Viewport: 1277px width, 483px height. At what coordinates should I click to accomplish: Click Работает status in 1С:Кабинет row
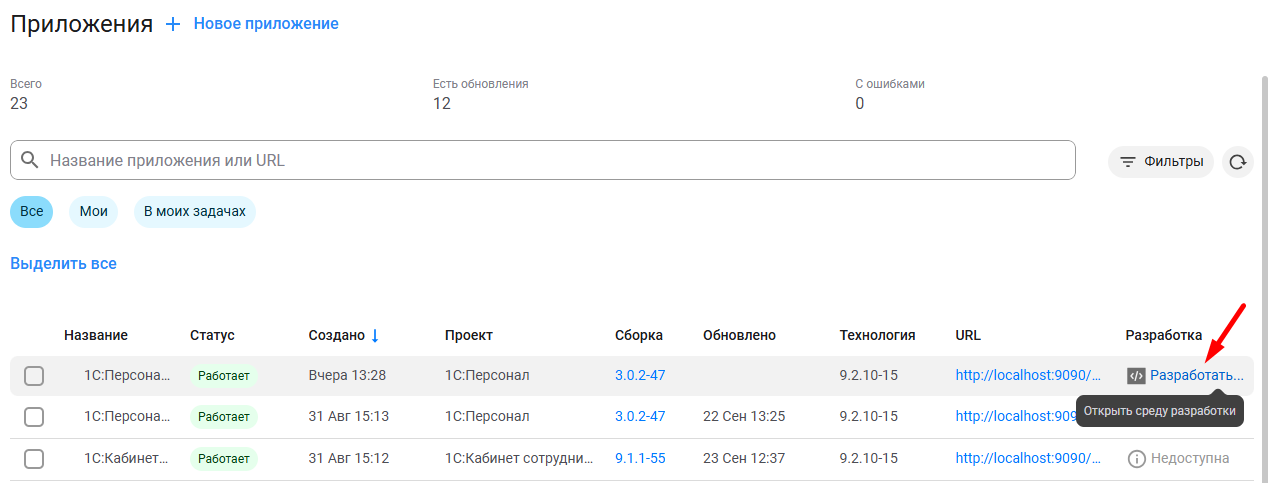pos(224,459)
